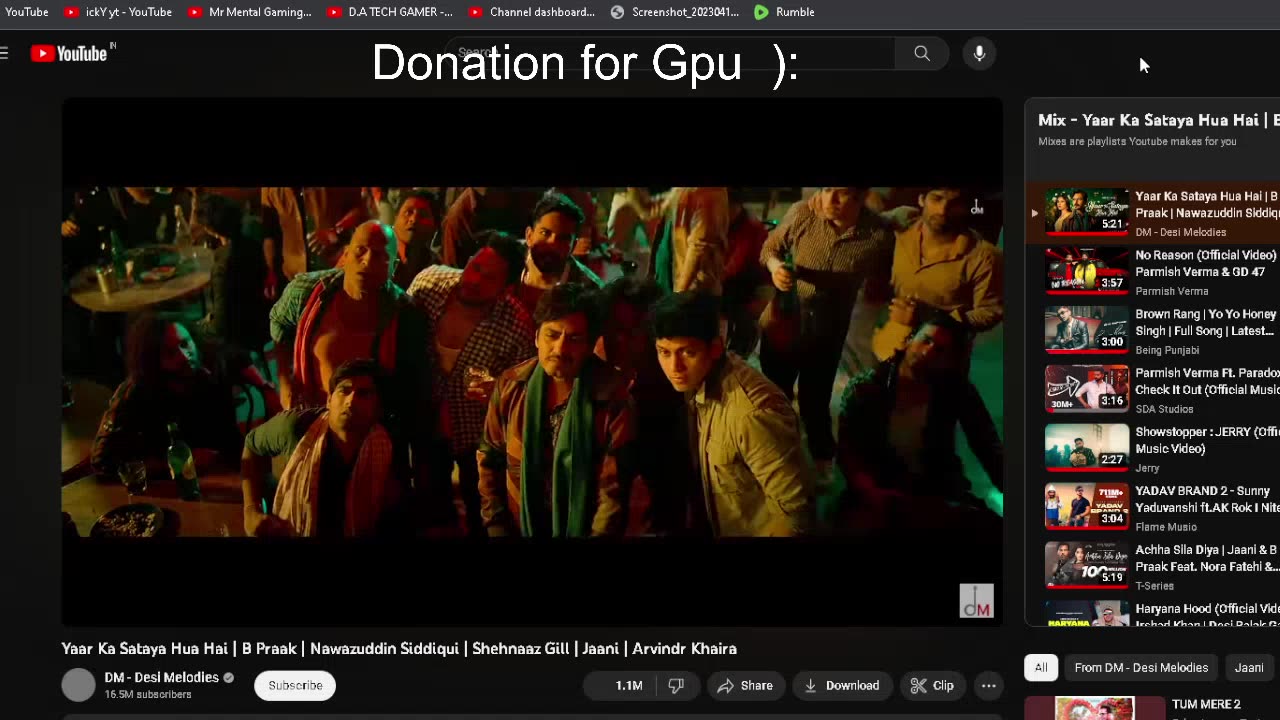Image resolution: width=1280 pixels, height=720 pixels.
Task: Start voice search with microphone icon
Action: [x=979, y=53]
